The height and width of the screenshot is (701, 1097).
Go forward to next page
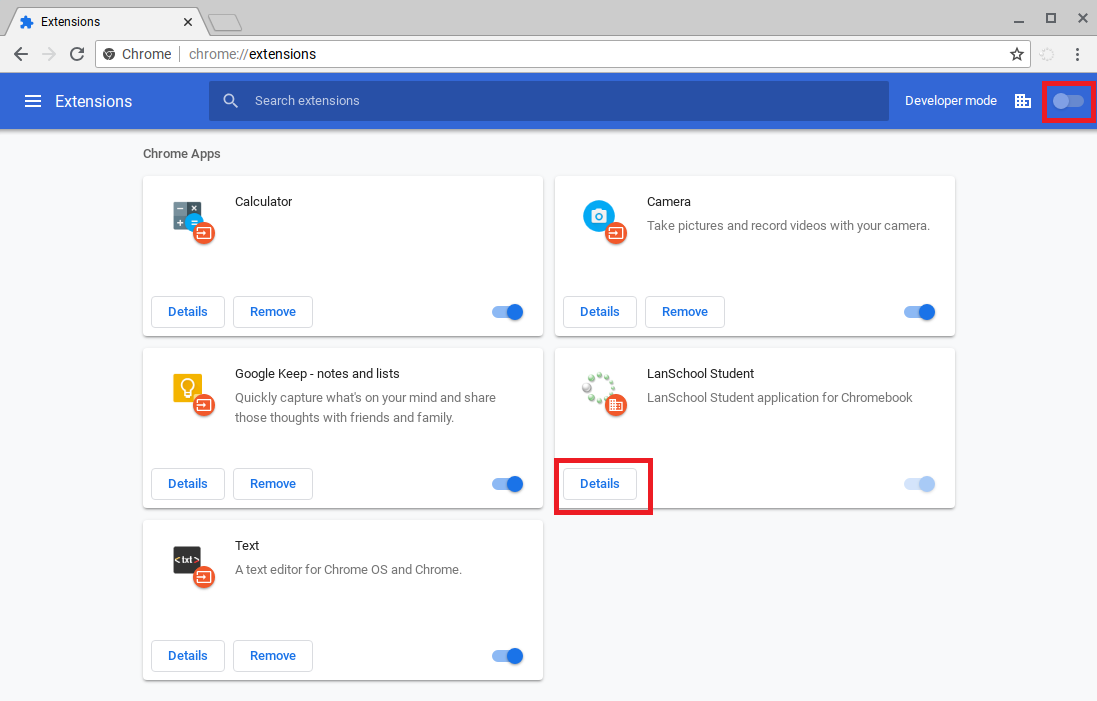[x=49, y=54]
